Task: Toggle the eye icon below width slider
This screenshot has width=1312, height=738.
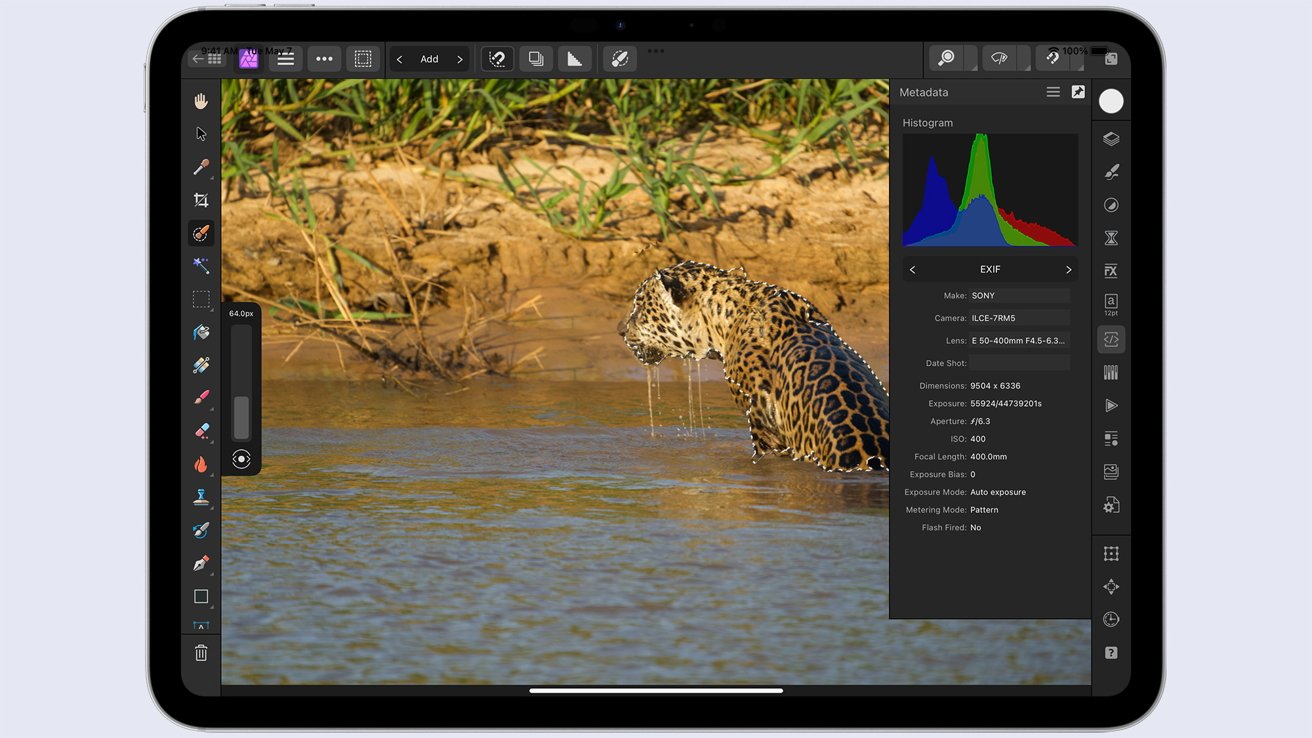Action: coord(241,459)
